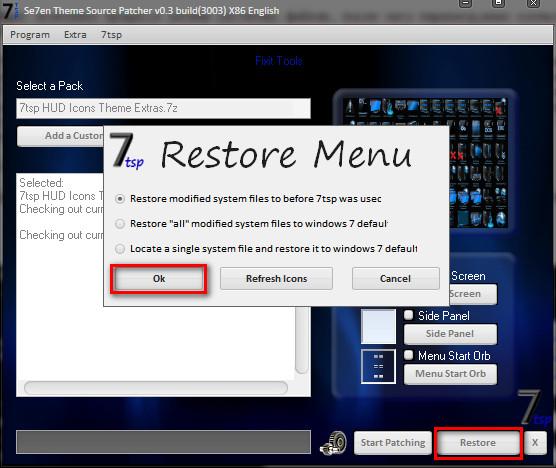Screen dimensions: 556x468
Task: Confirm restore with the Ok button
Action: (159, 279)
